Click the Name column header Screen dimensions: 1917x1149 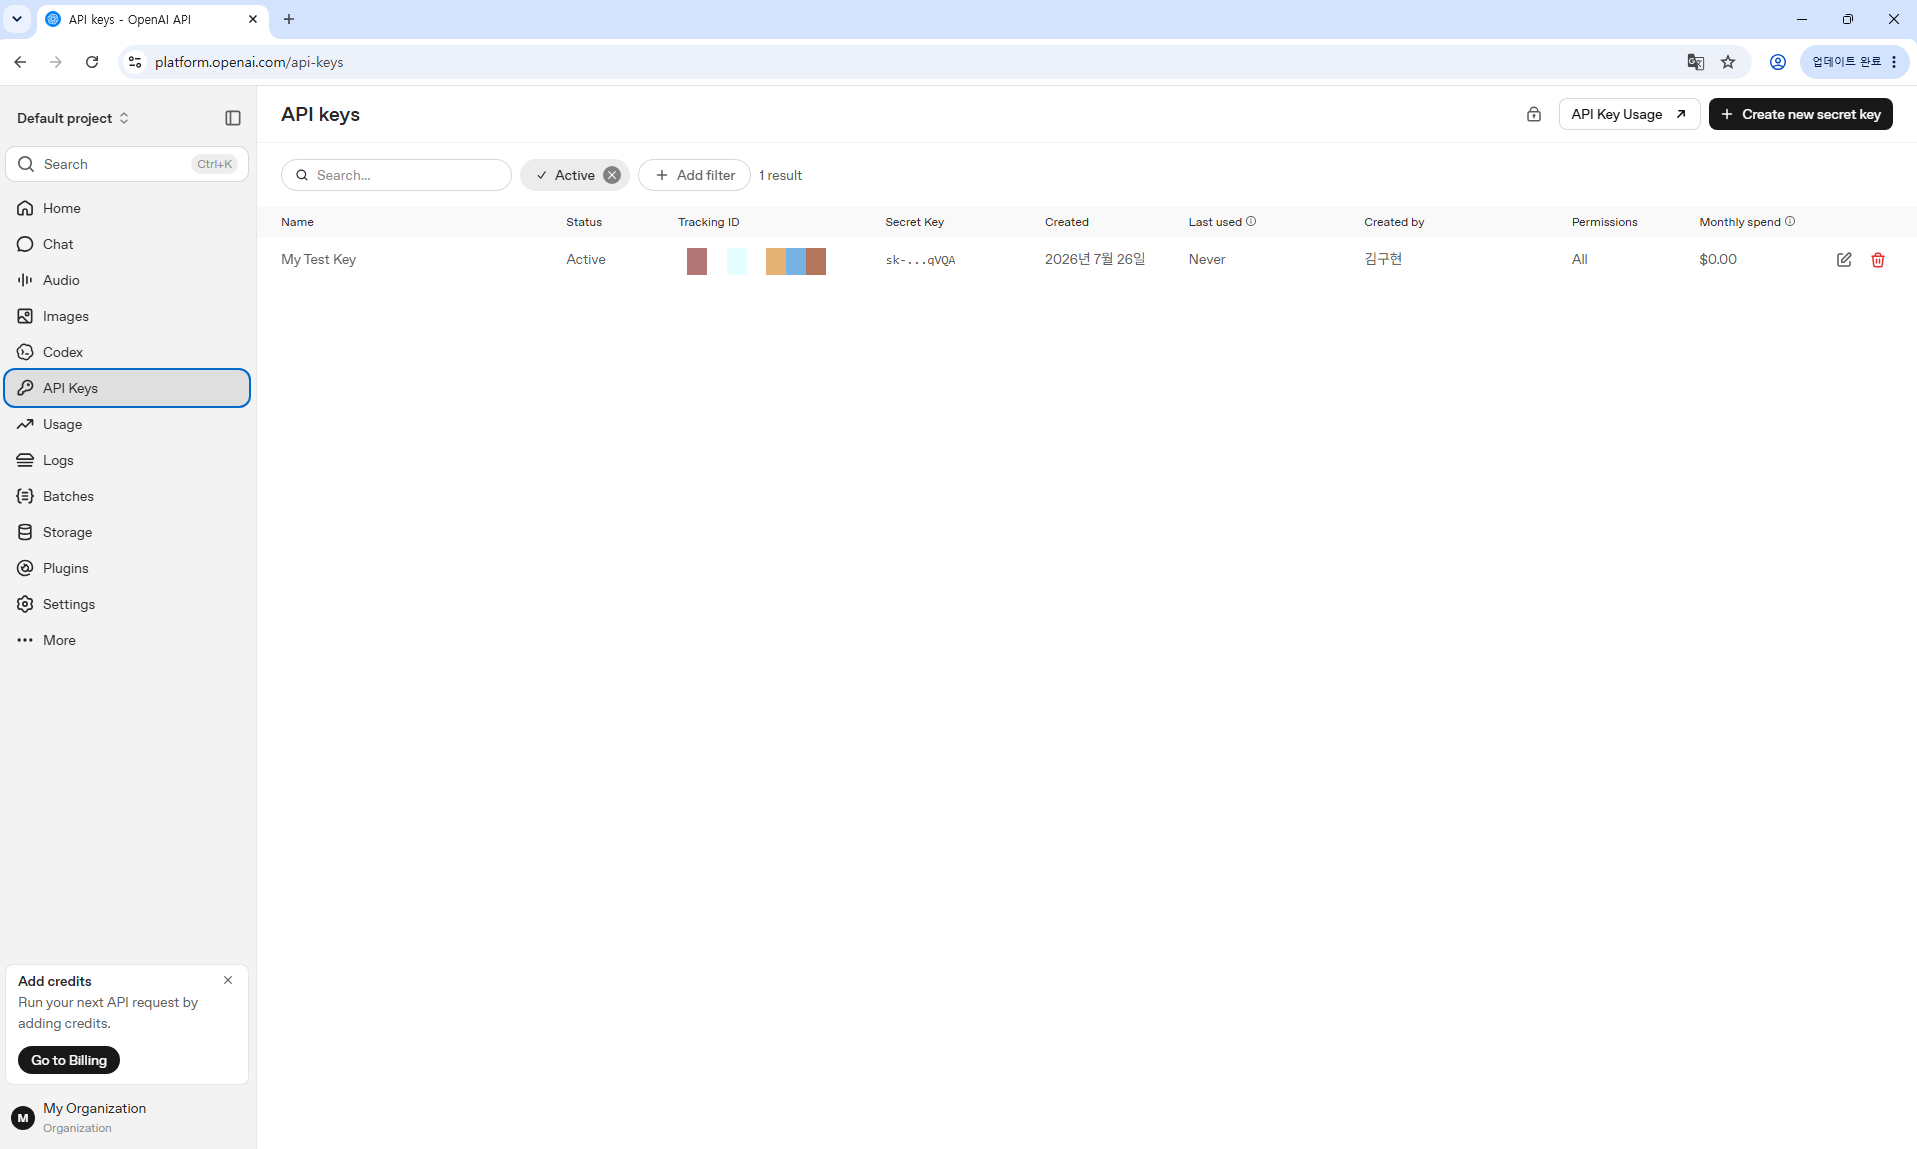297,222
